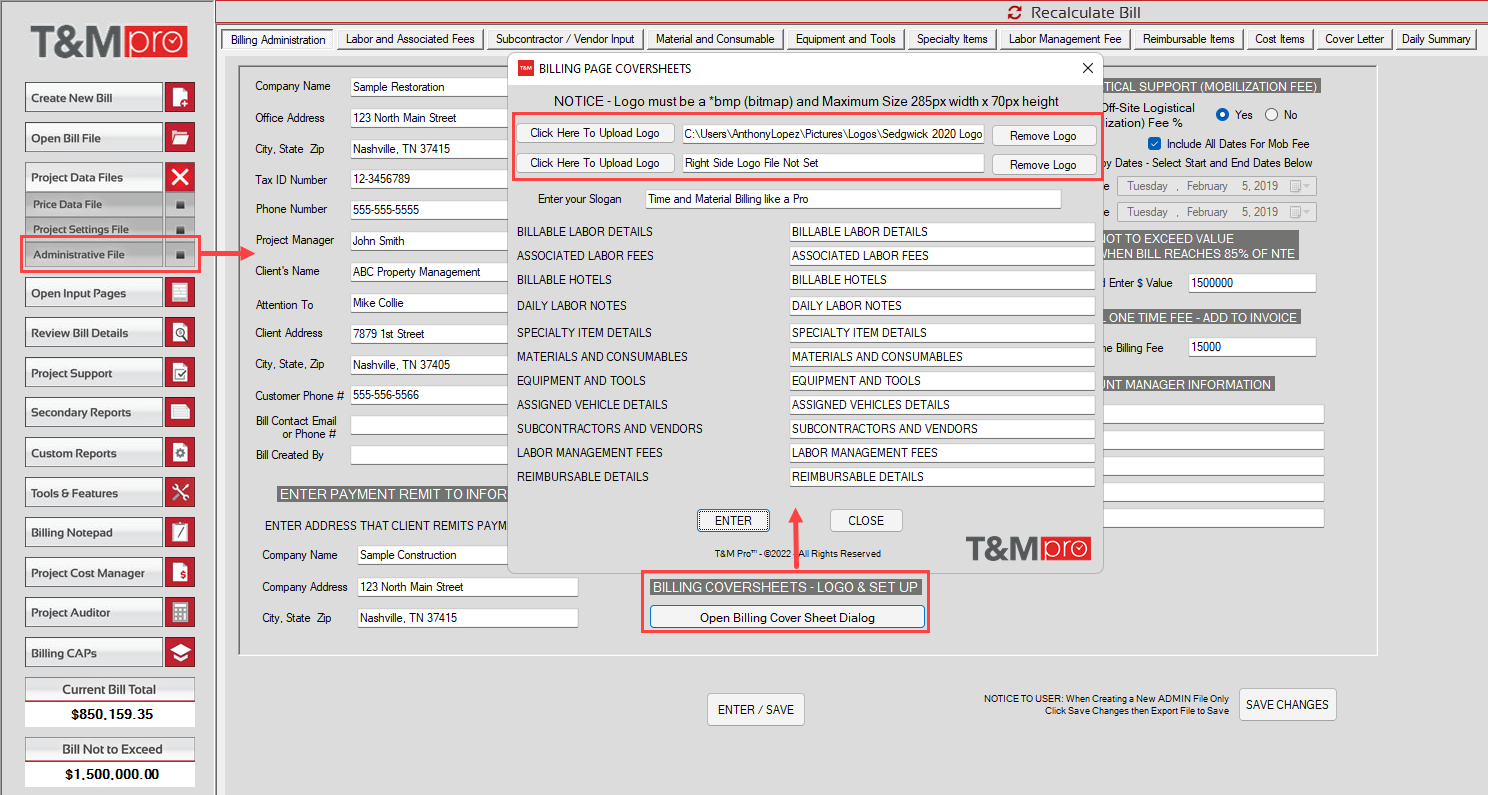Click the Billing CAPs layers icon
The width and height of the screenshot is (1488, 795).
[x=180, y=653]
